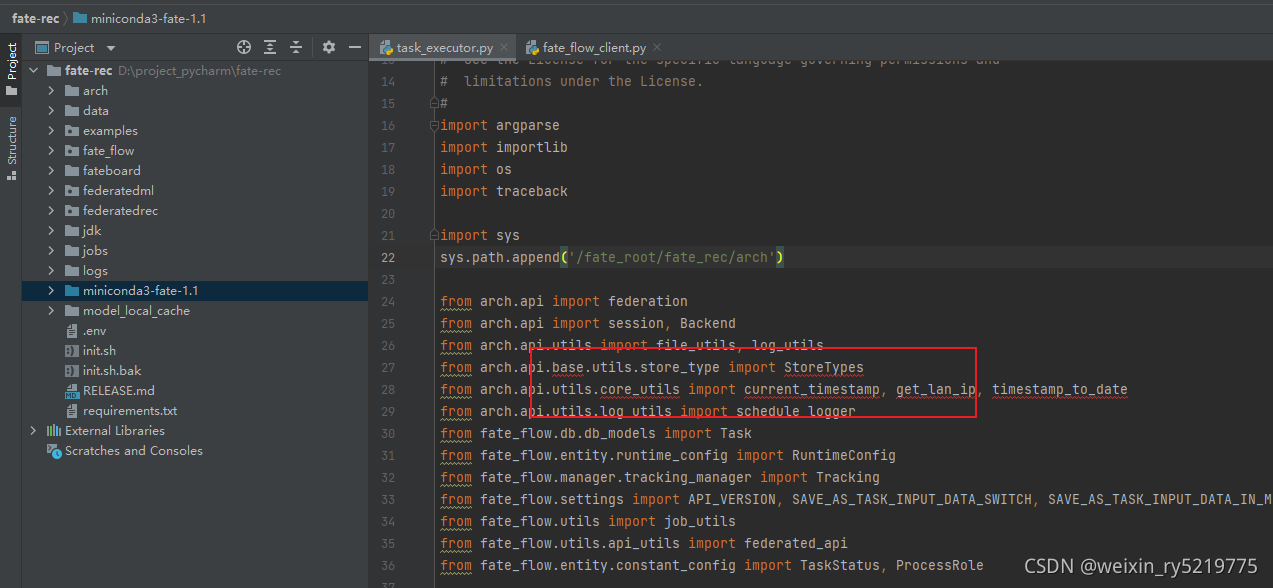Click the locate-in-project target icon
Screen dimensions: 1273x588
pos(243,47)
